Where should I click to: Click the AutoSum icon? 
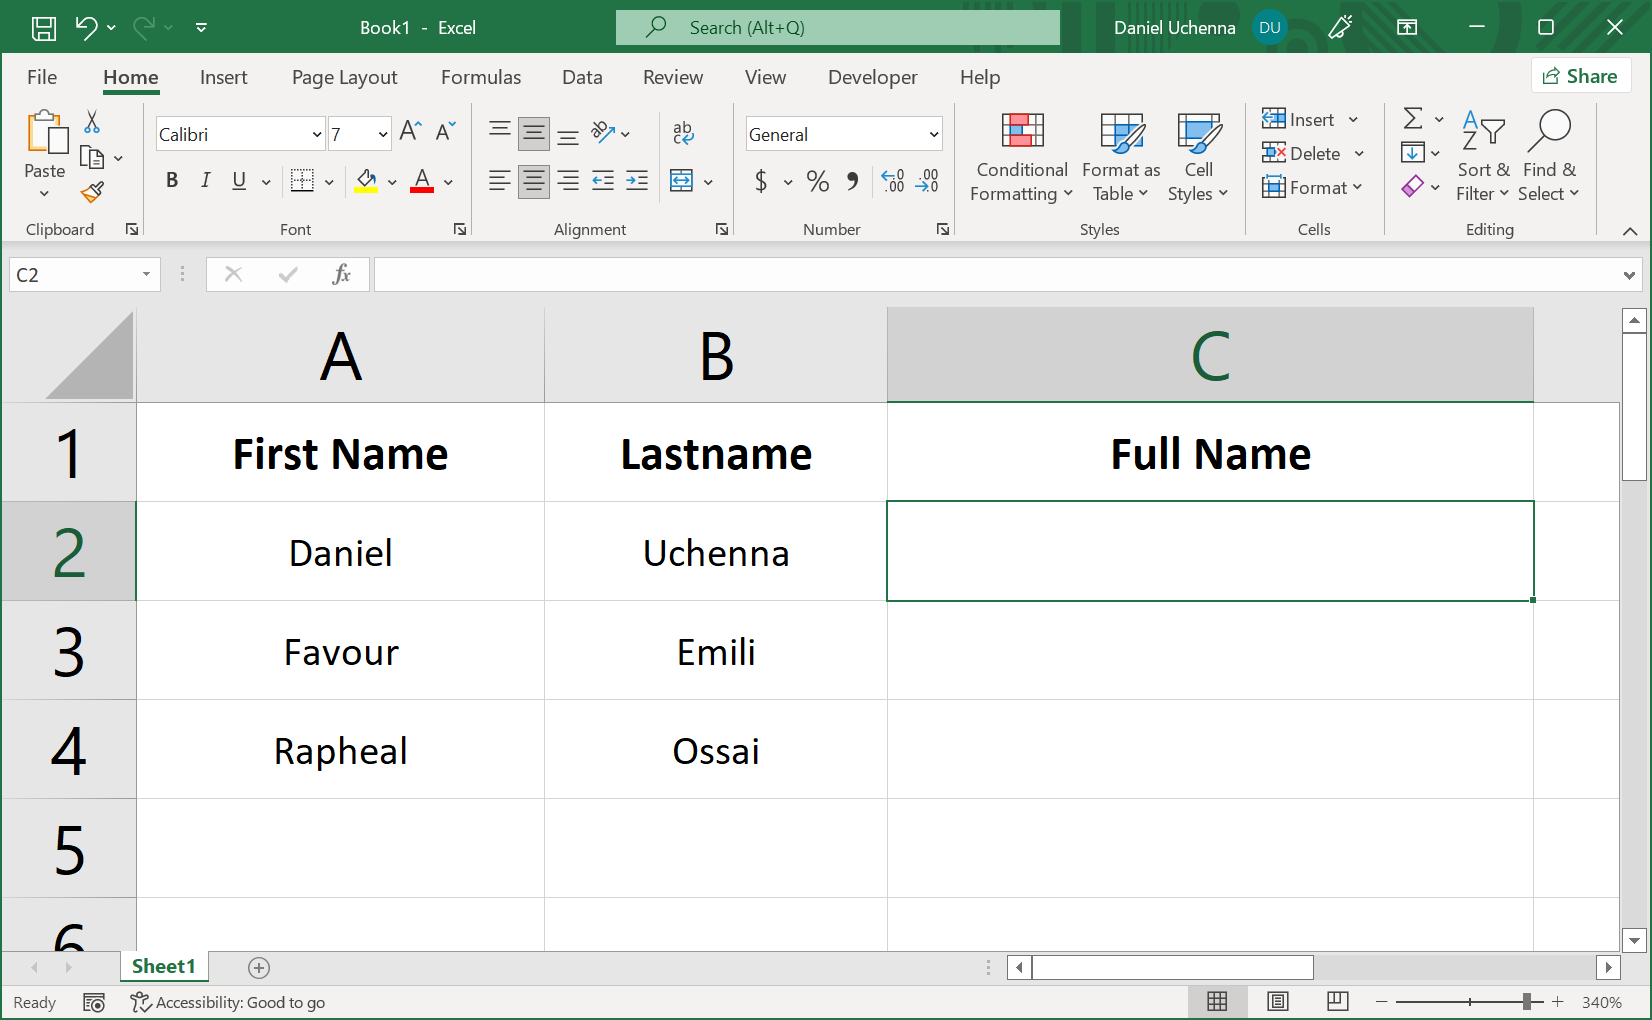[1413, 118]
